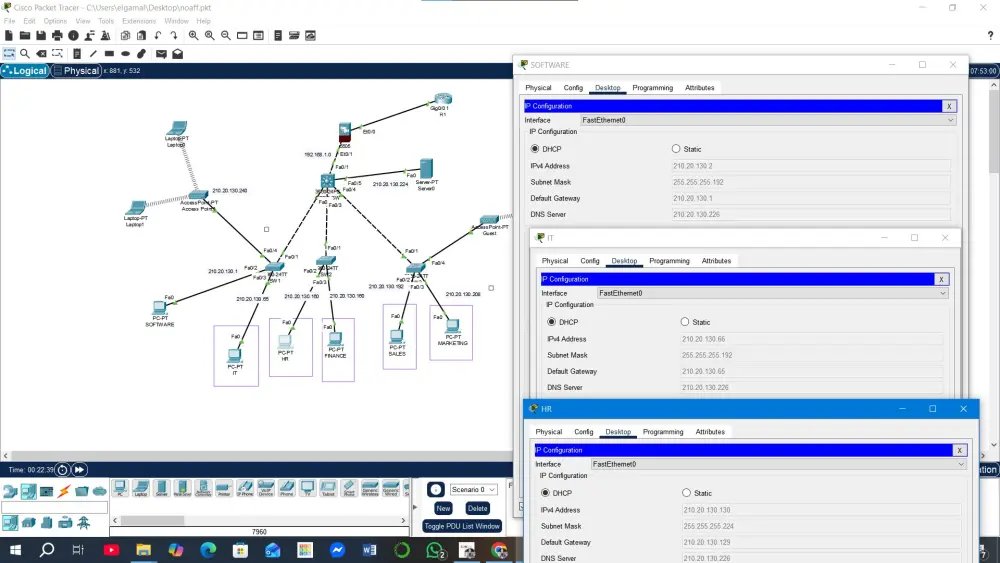This screenshot has height=563, width=1000.
Task: Add a Complex PDU with open envelope icon
Action: [x=178, y=54]
